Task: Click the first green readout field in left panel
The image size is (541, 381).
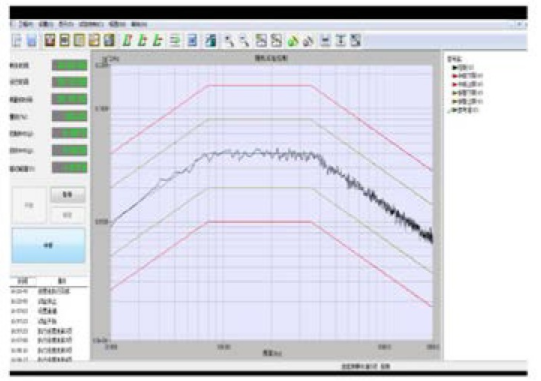Action: click(x=69, y=65)
